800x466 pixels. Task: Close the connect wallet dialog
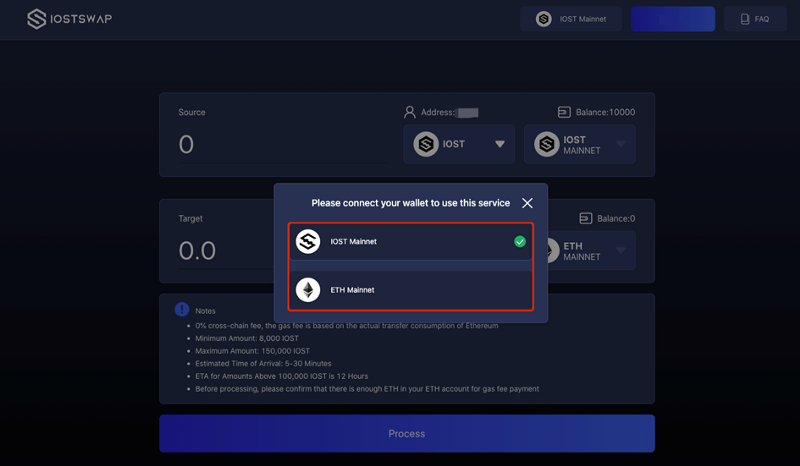pos(527,203)
